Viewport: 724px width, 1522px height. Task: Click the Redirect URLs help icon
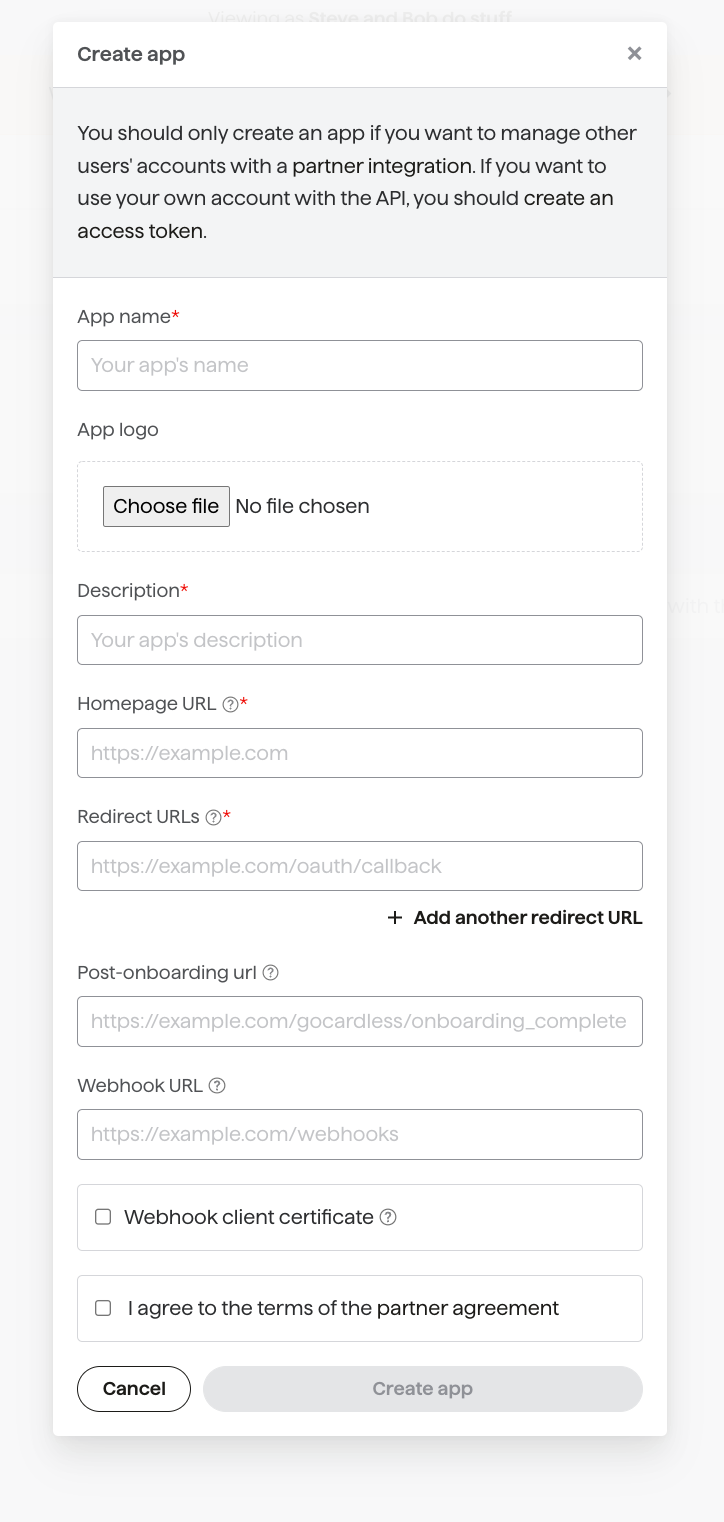(213, 817)
